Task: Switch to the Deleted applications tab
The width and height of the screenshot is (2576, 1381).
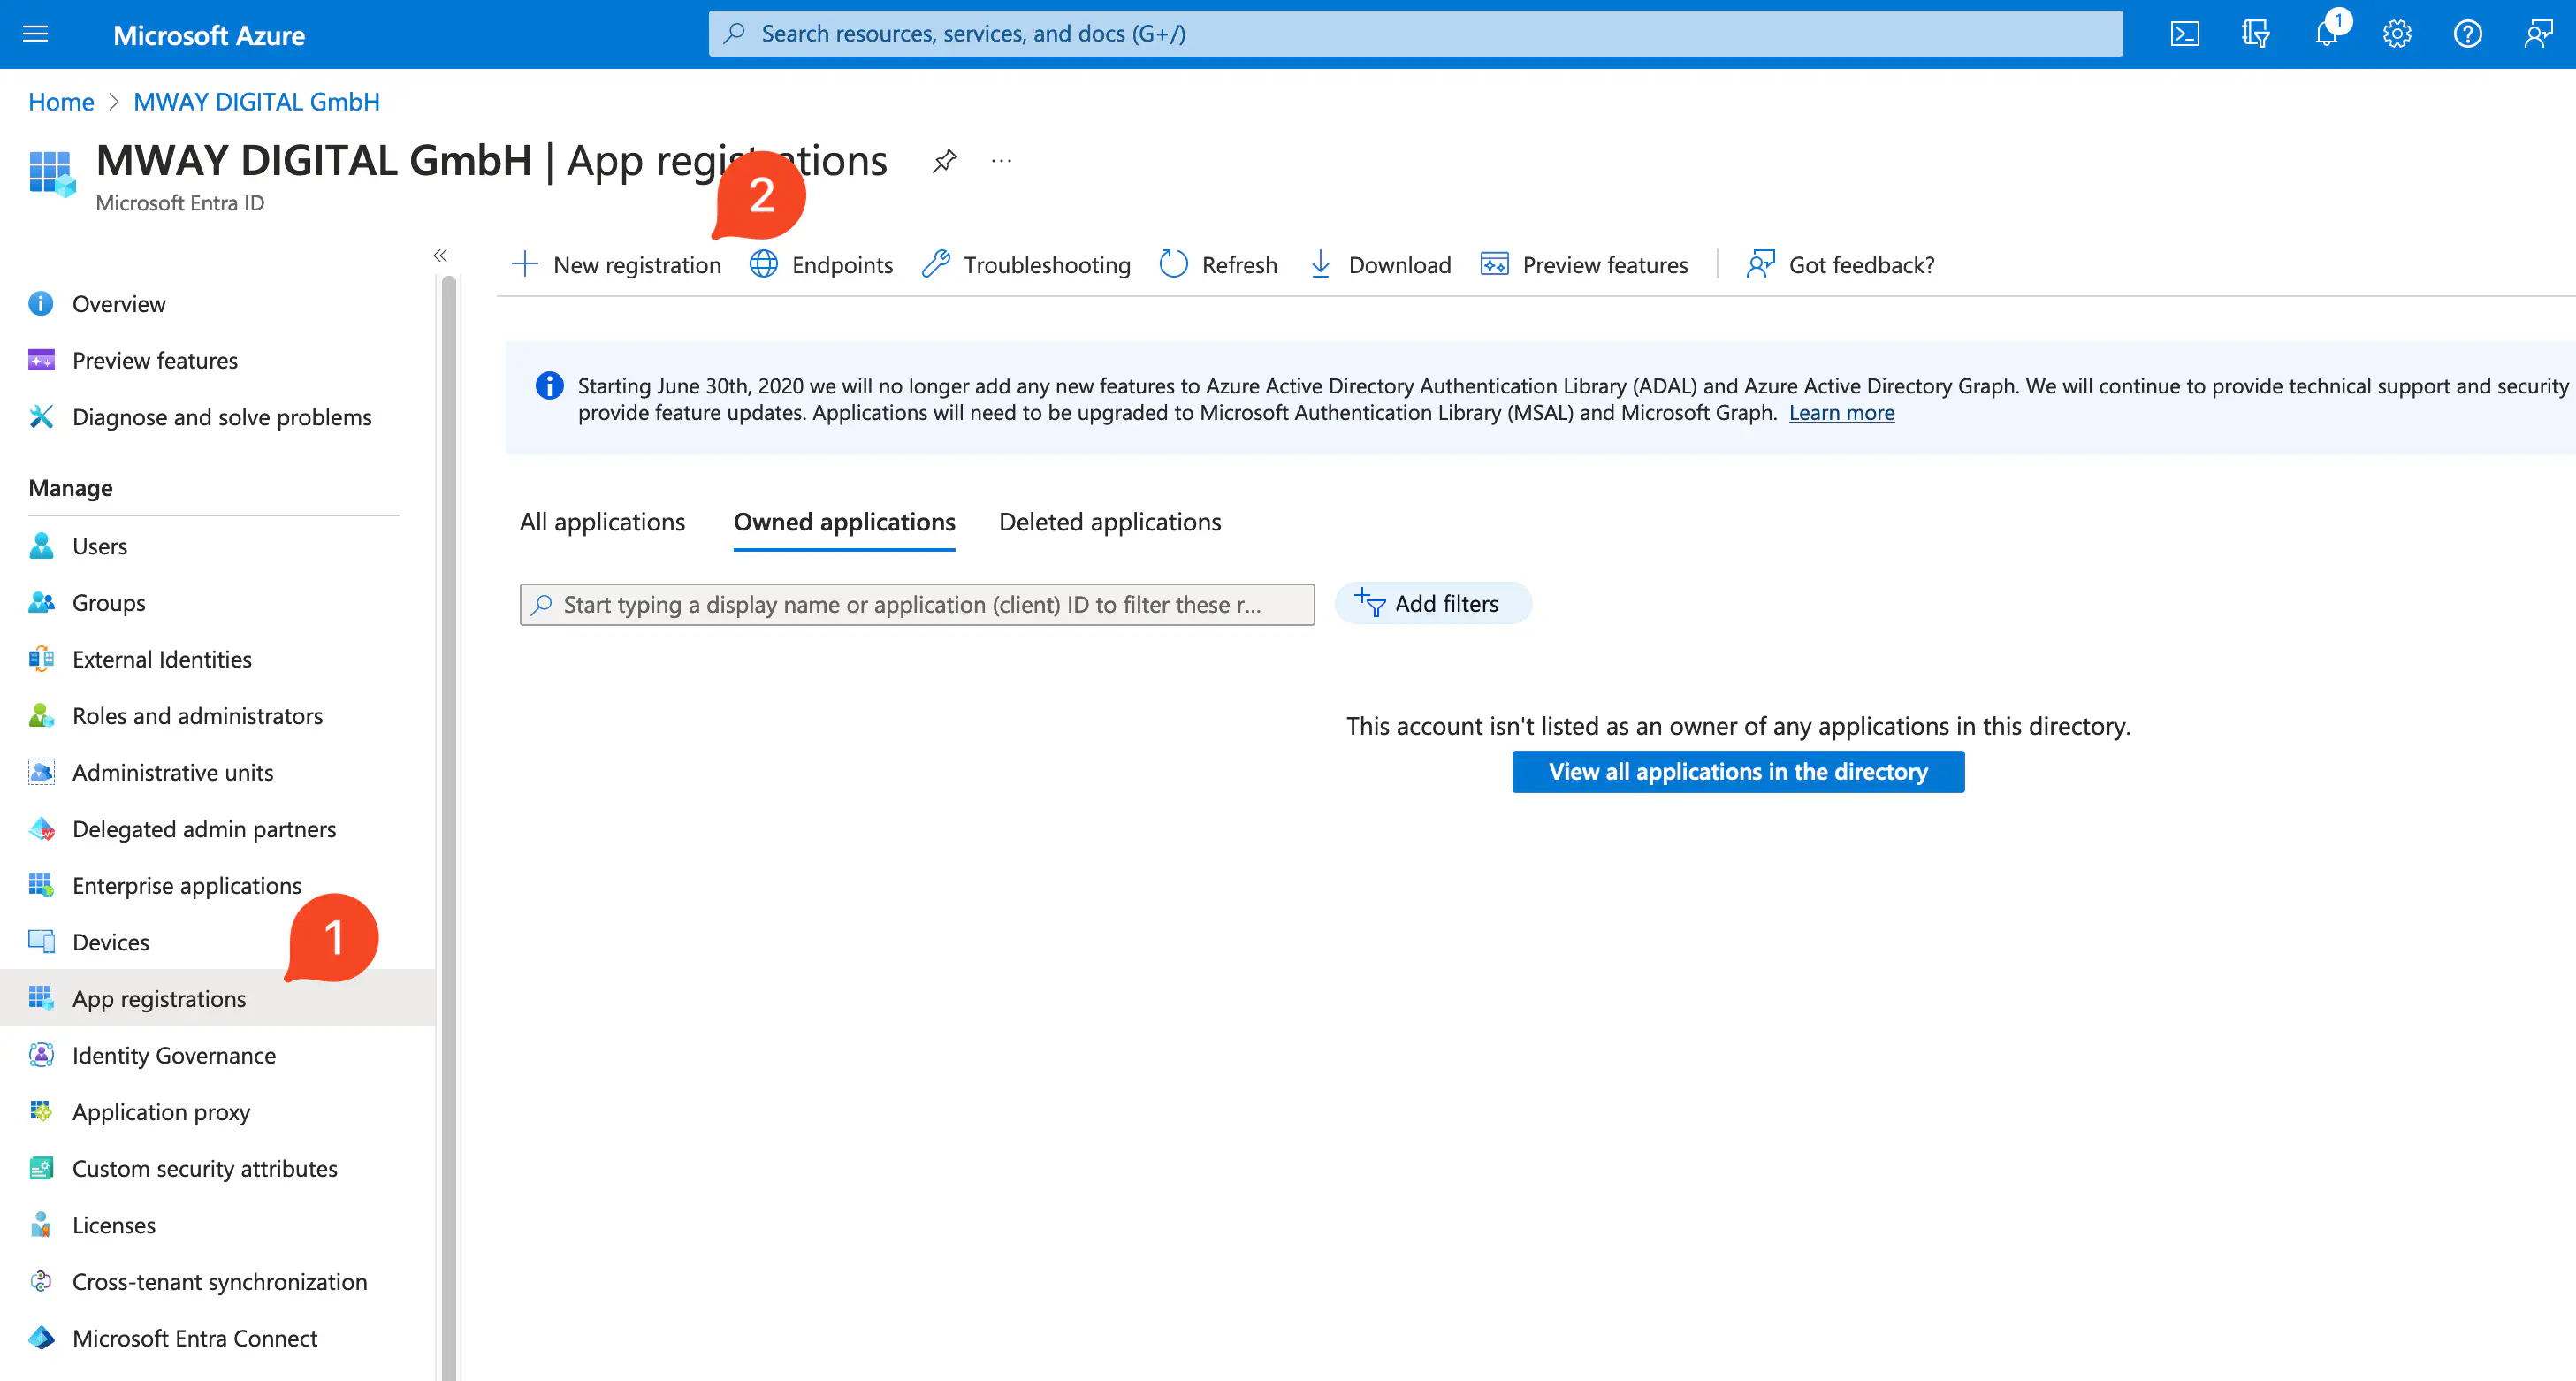Action: 1109,522
